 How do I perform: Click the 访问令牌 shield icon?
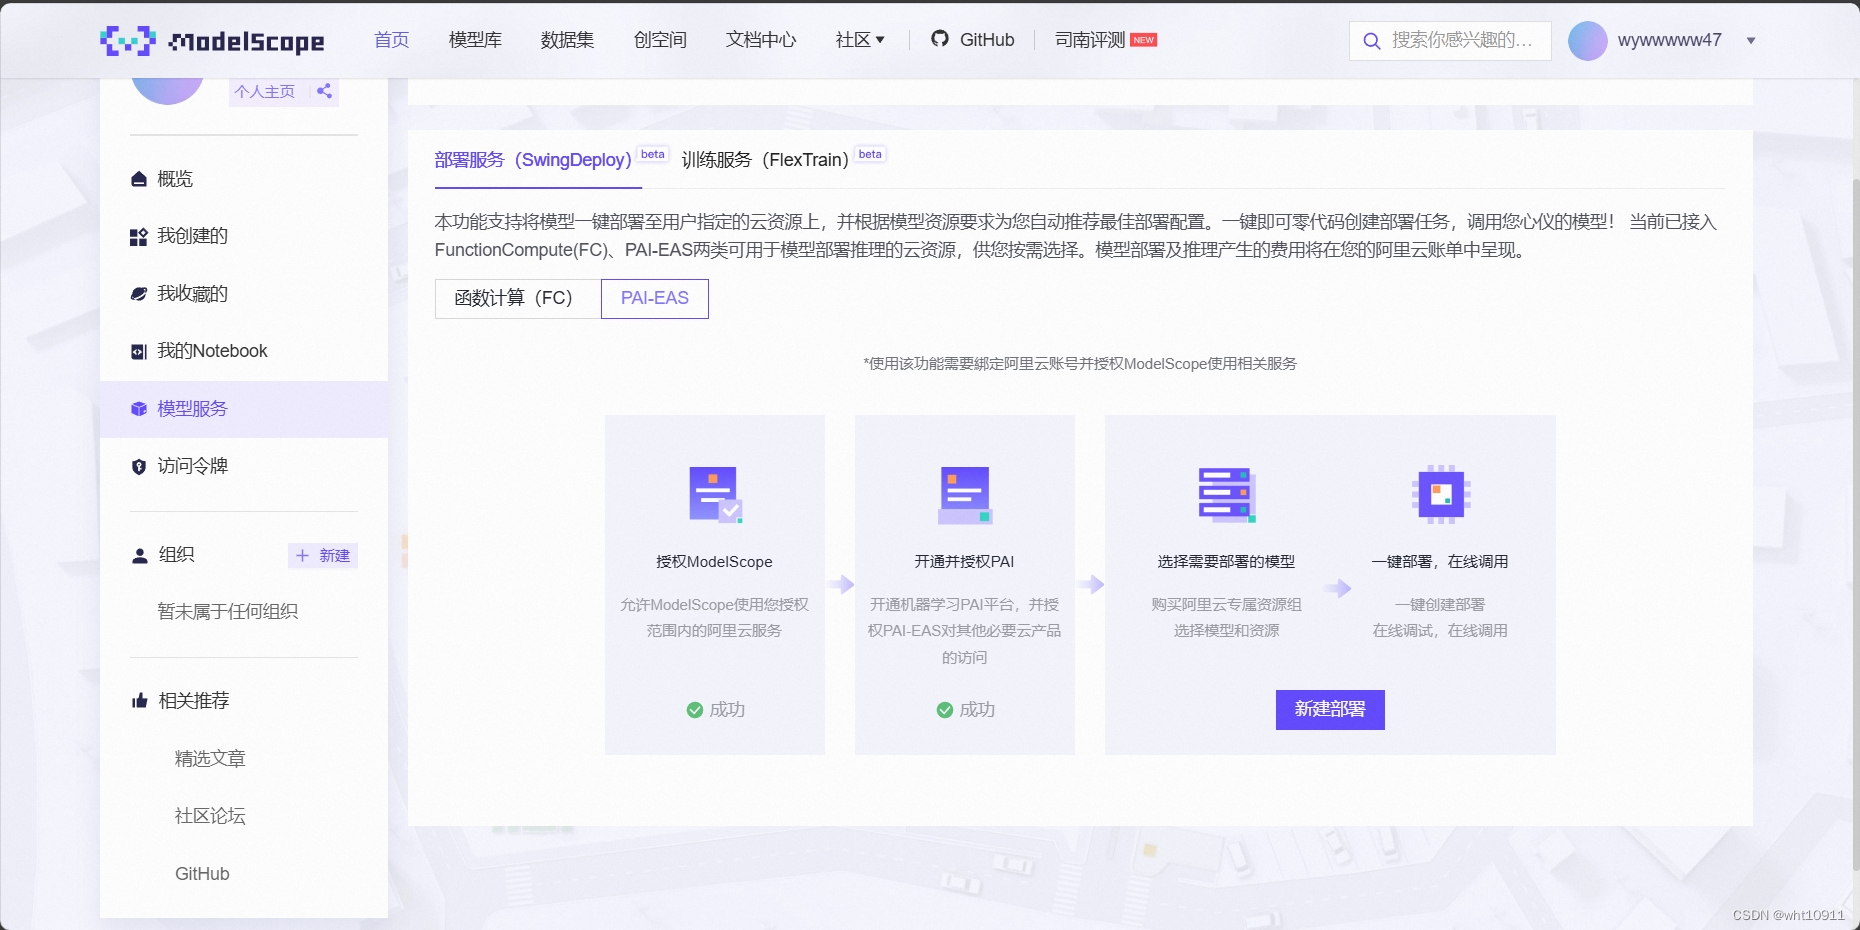point(139,467)
